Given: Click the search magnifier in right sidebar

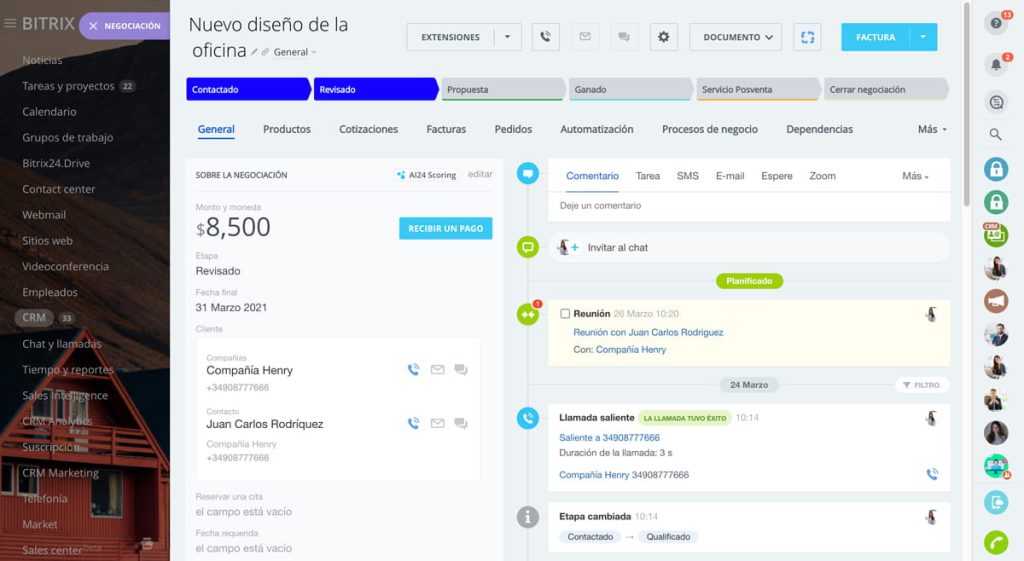Looking at the screenshot, I should click(x=996, y=134).
